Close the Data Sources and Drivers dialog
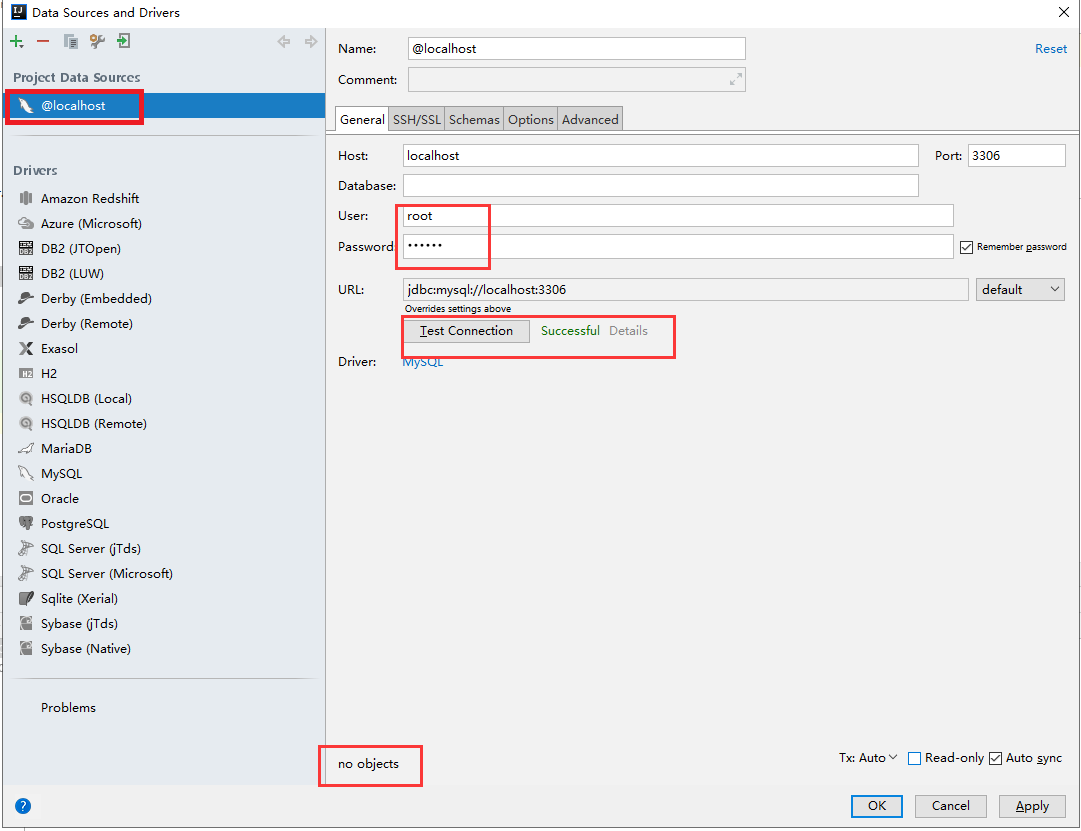This screenshot has height=831, width=1081. (1064, 12)
